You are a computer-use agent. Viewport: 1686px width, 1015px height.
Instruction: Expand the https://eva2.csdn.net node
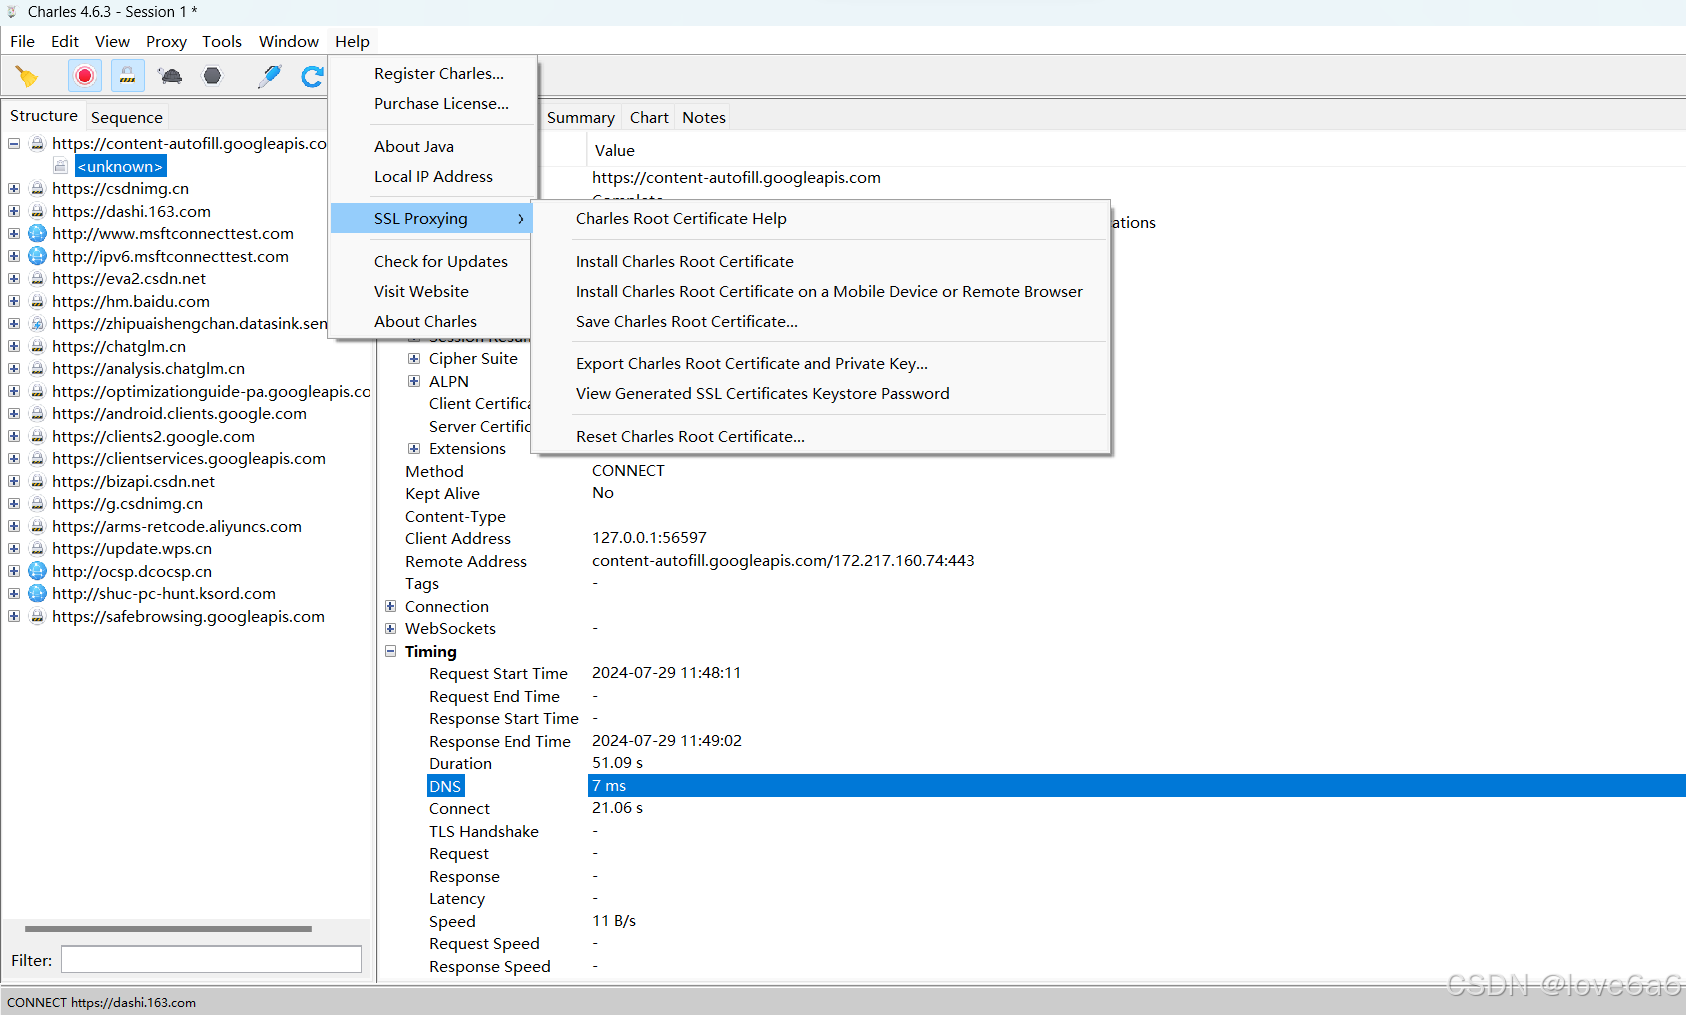coord(14,278)
